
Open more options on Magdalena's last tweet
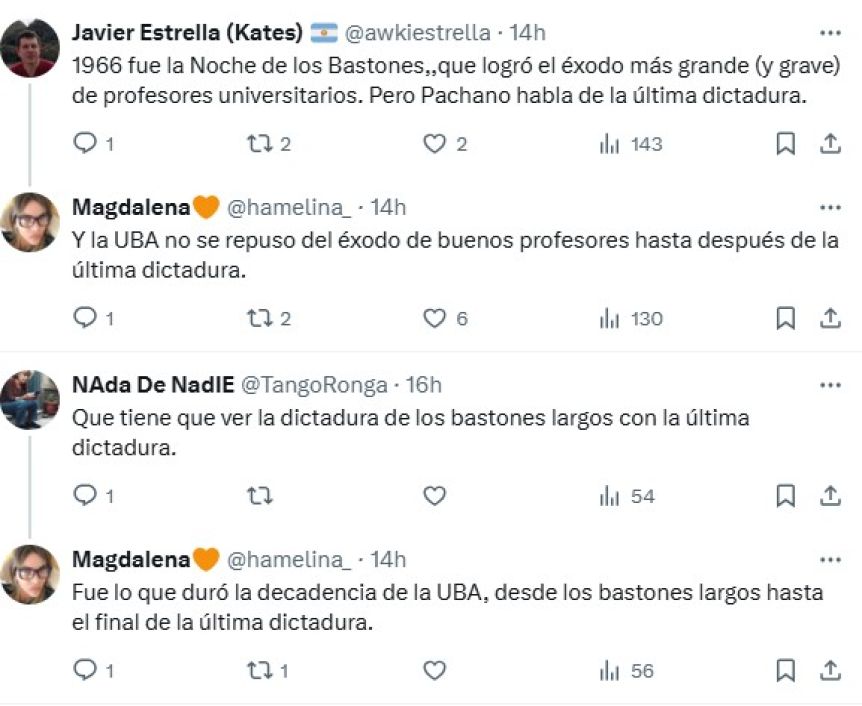click(x=829, y=560)
